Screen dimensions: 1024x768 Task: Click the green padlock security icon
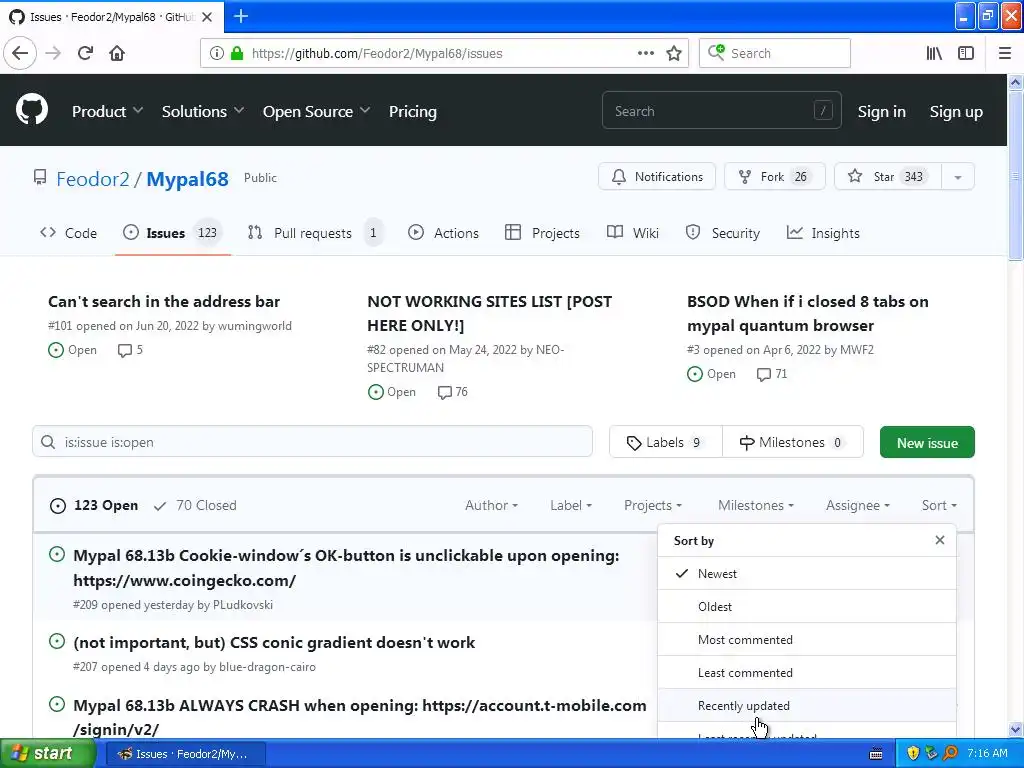237,54
